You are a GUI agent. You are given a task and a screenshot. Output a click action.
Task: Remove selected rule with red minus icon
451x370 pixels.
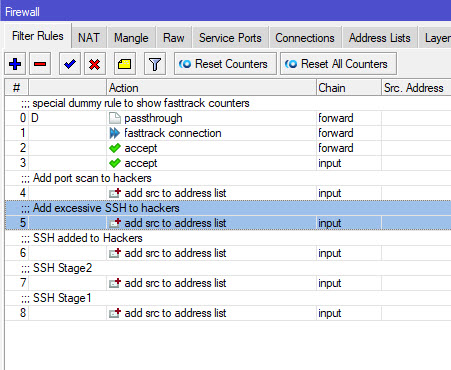(x=40, y=64)
